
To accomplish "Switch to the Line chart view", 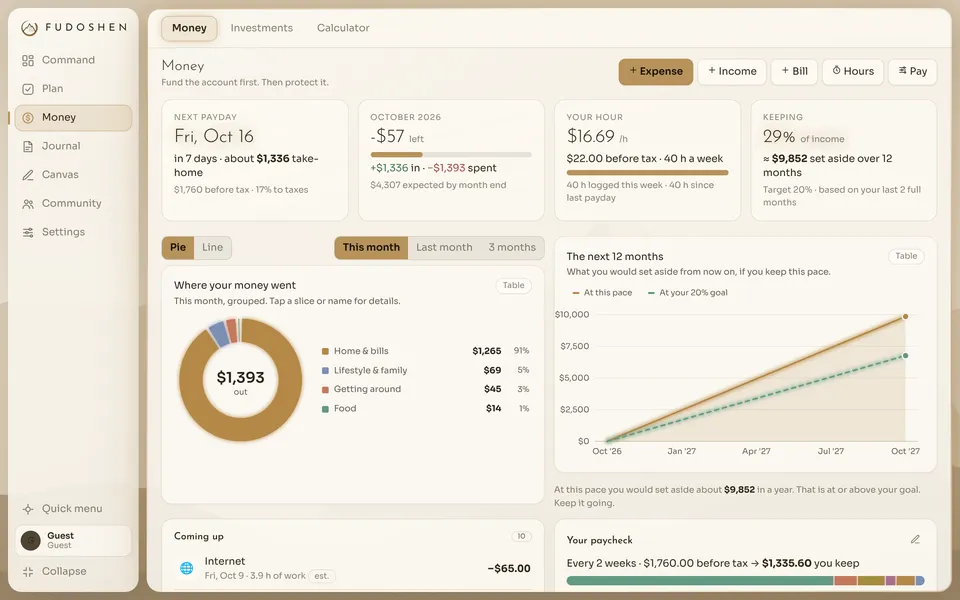I will pos(212,247).
